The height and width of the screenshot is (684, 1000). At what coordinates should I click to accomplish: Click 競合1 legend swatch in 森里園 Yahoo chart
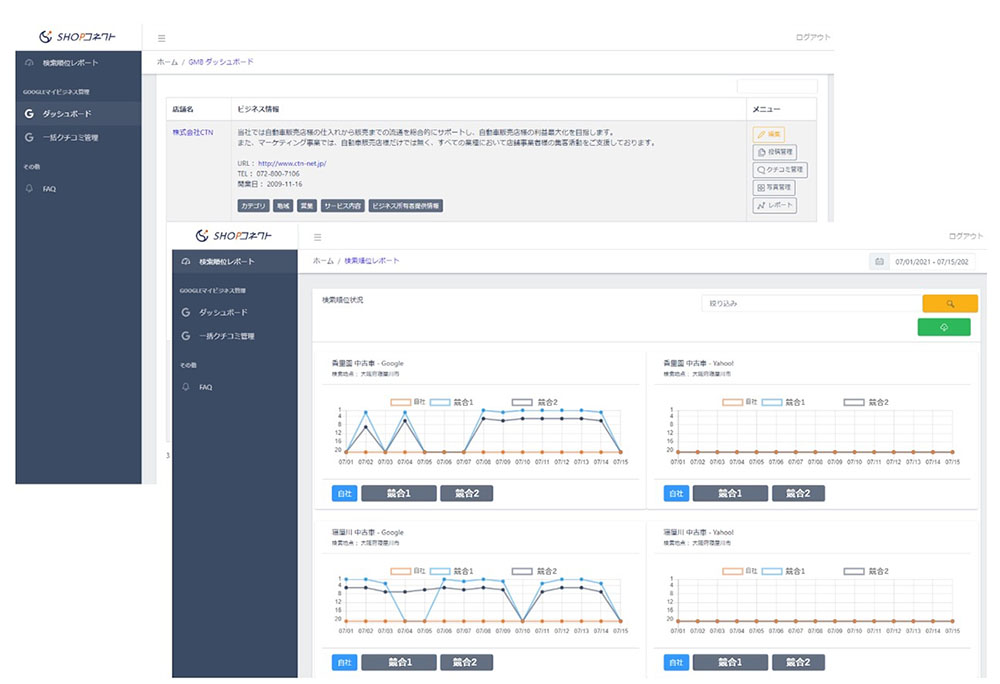772,402
